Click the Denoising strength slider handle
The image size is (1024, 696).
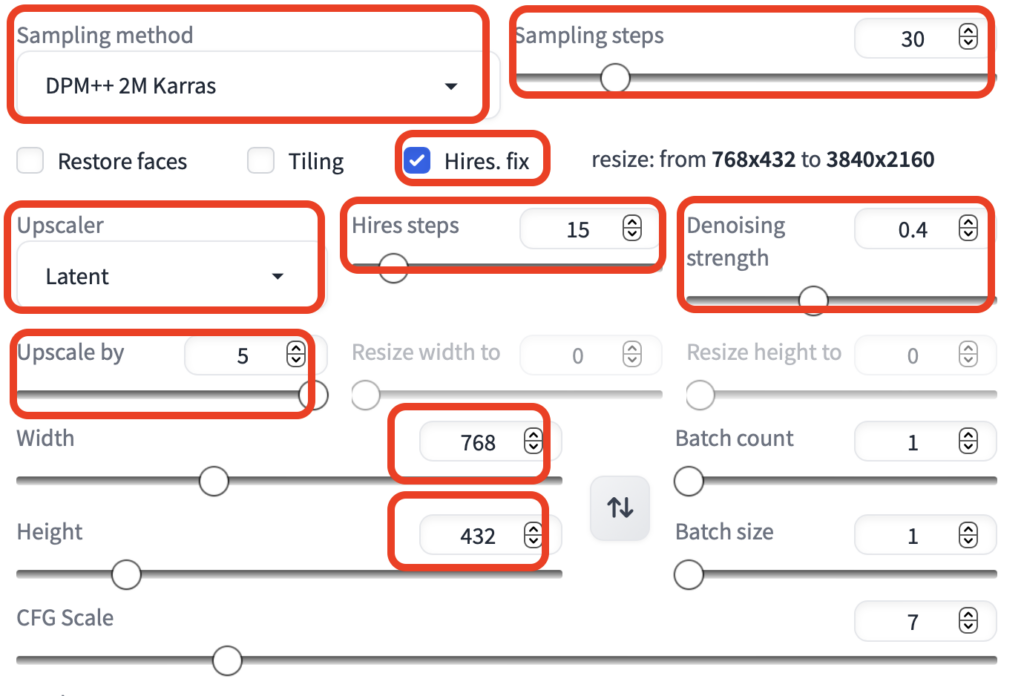point(813,300)
